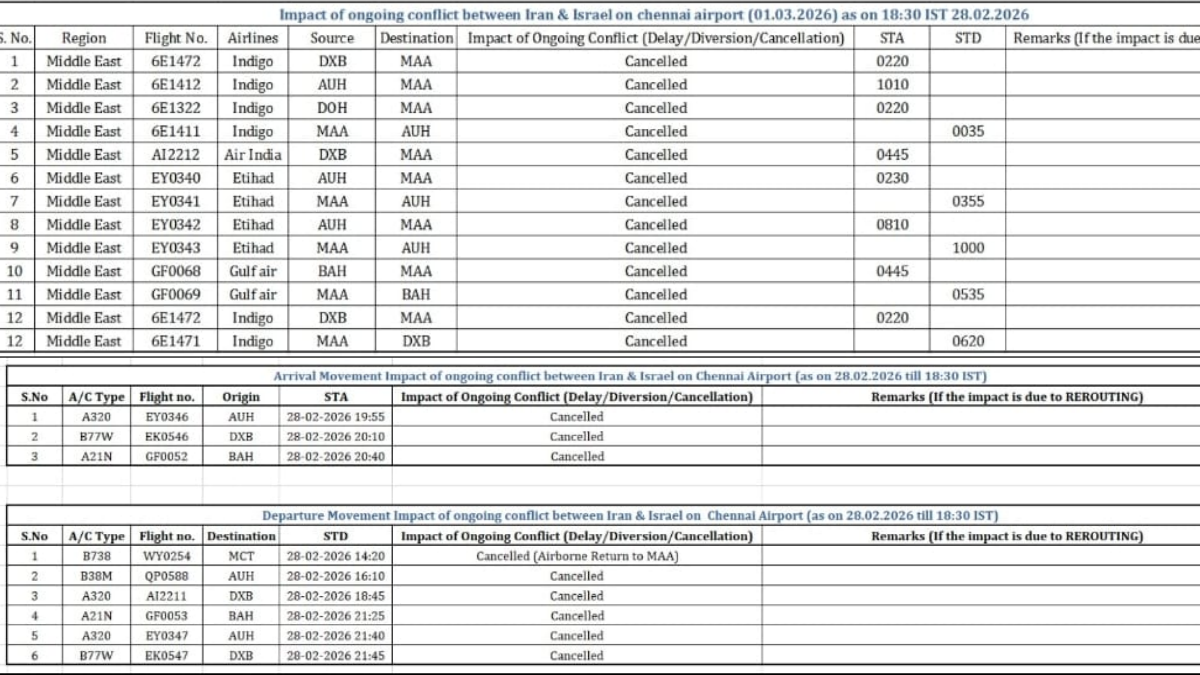Select the STD value 0620
Screen dimensions: 1200x675
968,341
